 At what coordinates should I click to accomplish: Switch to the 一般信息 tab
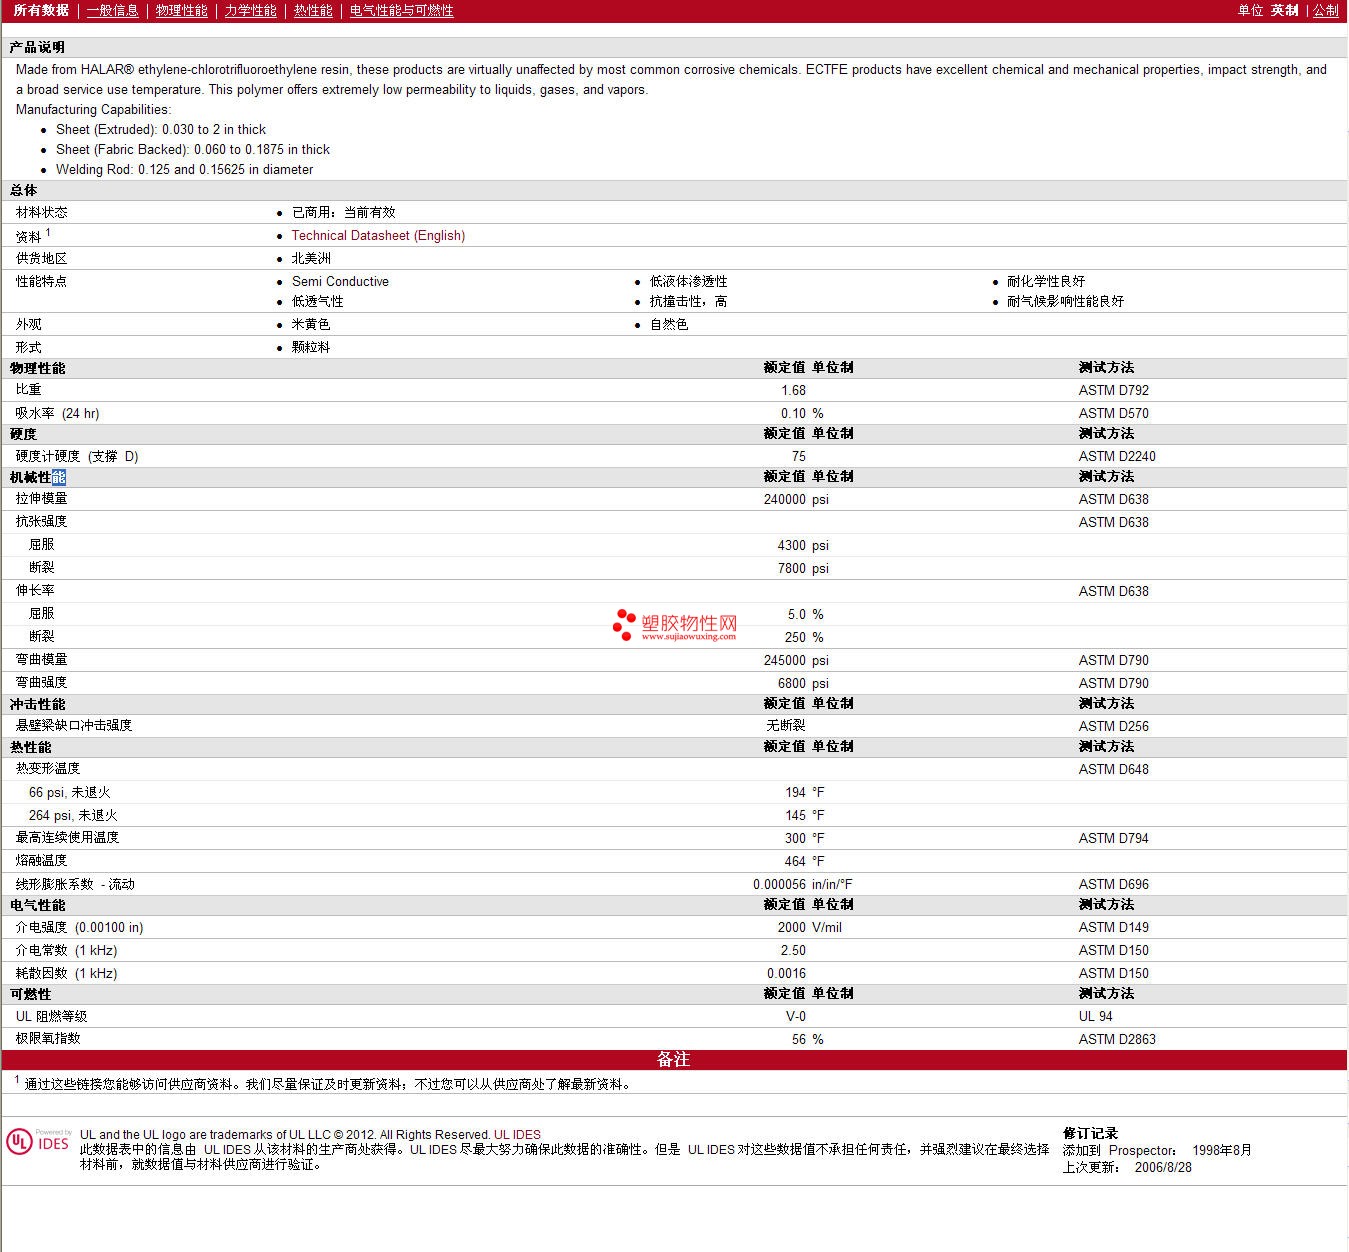[x=112, y=10]
